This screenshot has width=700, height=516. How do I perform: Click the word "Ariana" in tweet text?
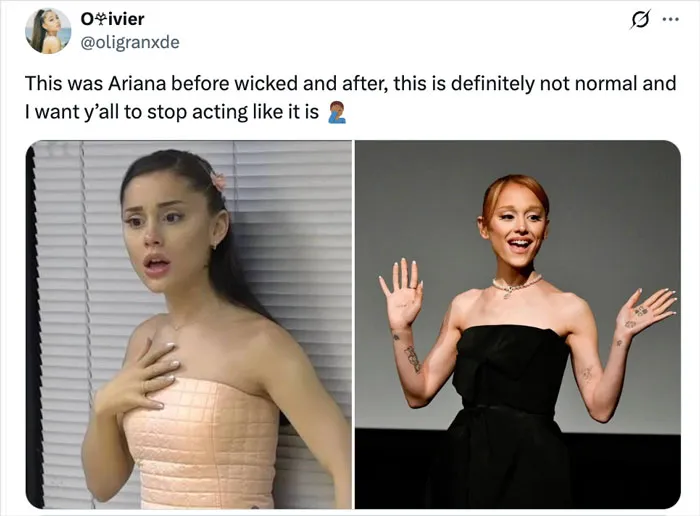click(137, 83)
